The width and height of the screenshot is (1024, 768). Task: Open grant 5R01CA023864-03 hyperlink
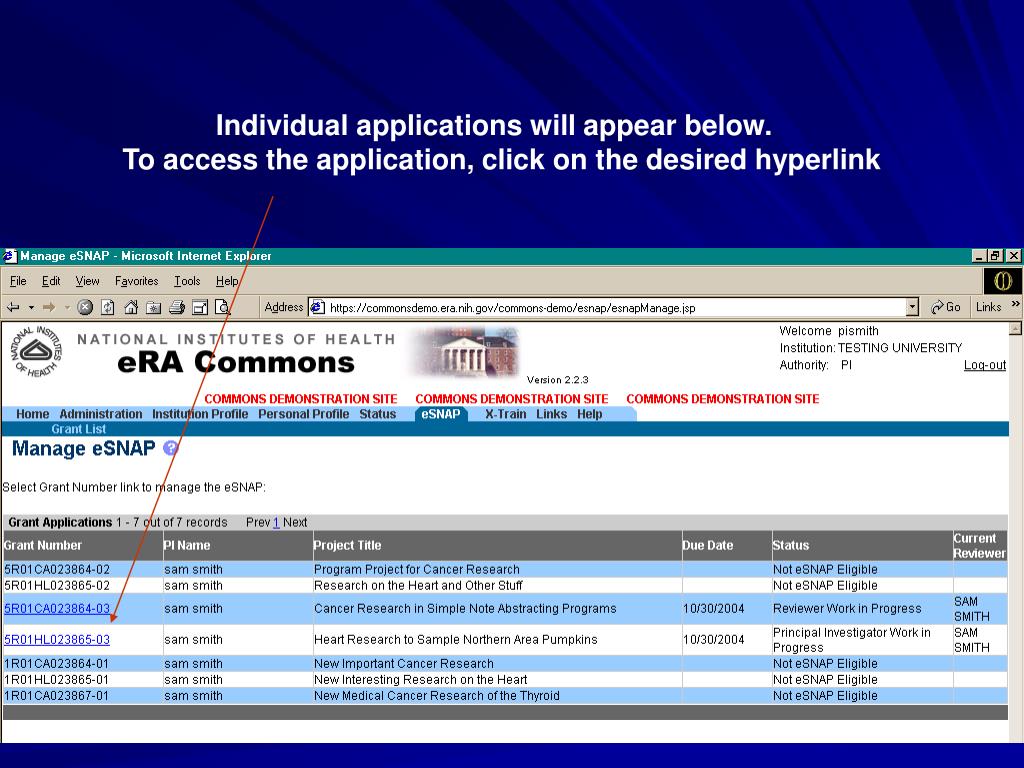[x=57, y=609]
